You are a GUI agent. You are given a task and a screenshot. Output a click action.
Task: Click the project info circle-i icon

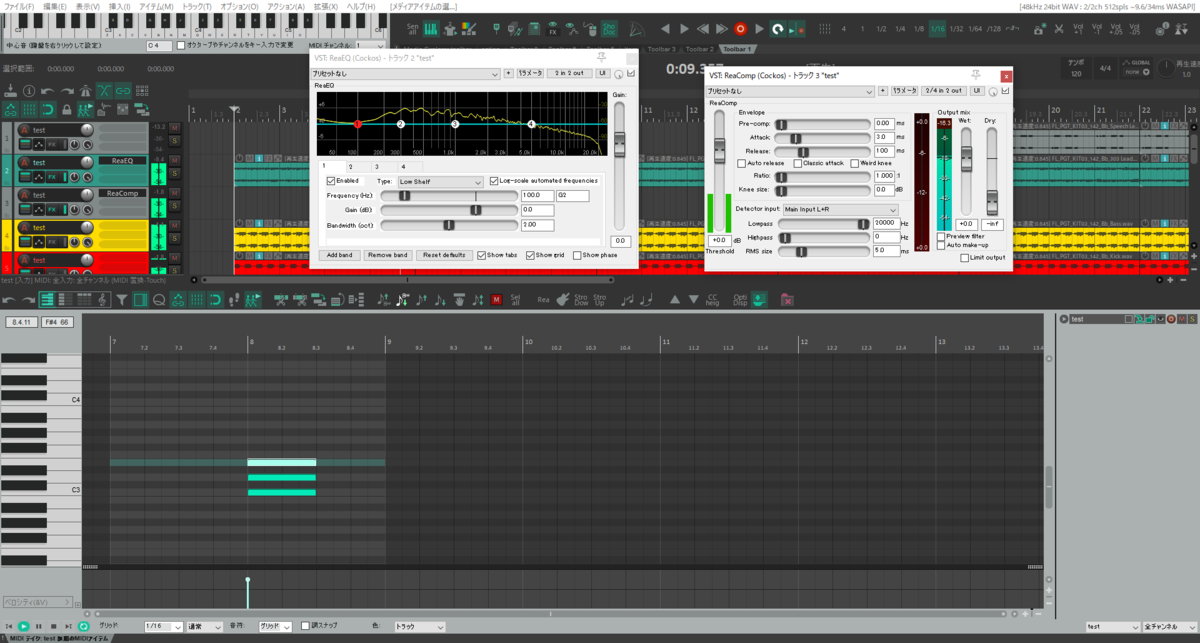[29, 91]
